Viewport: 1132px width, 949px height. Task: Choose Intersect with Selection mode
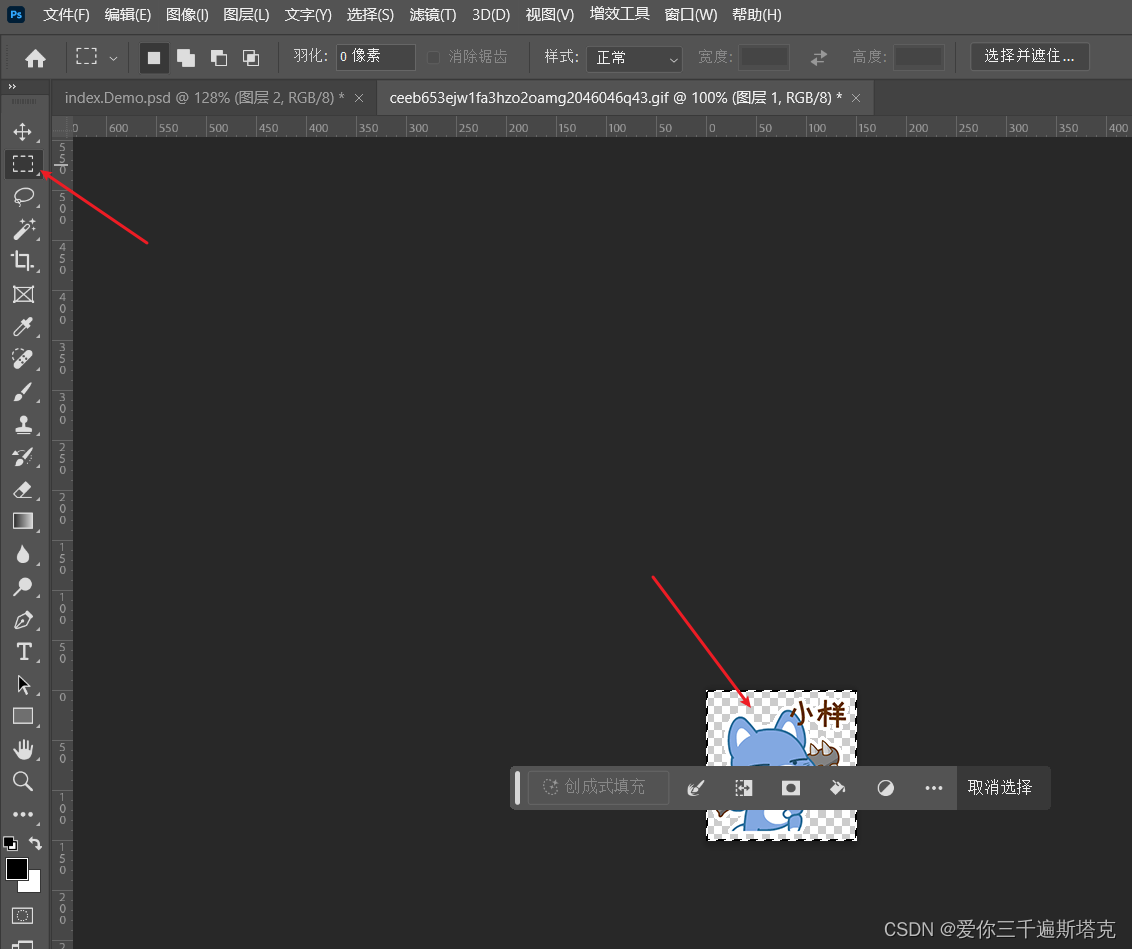(x=251, y=58)
